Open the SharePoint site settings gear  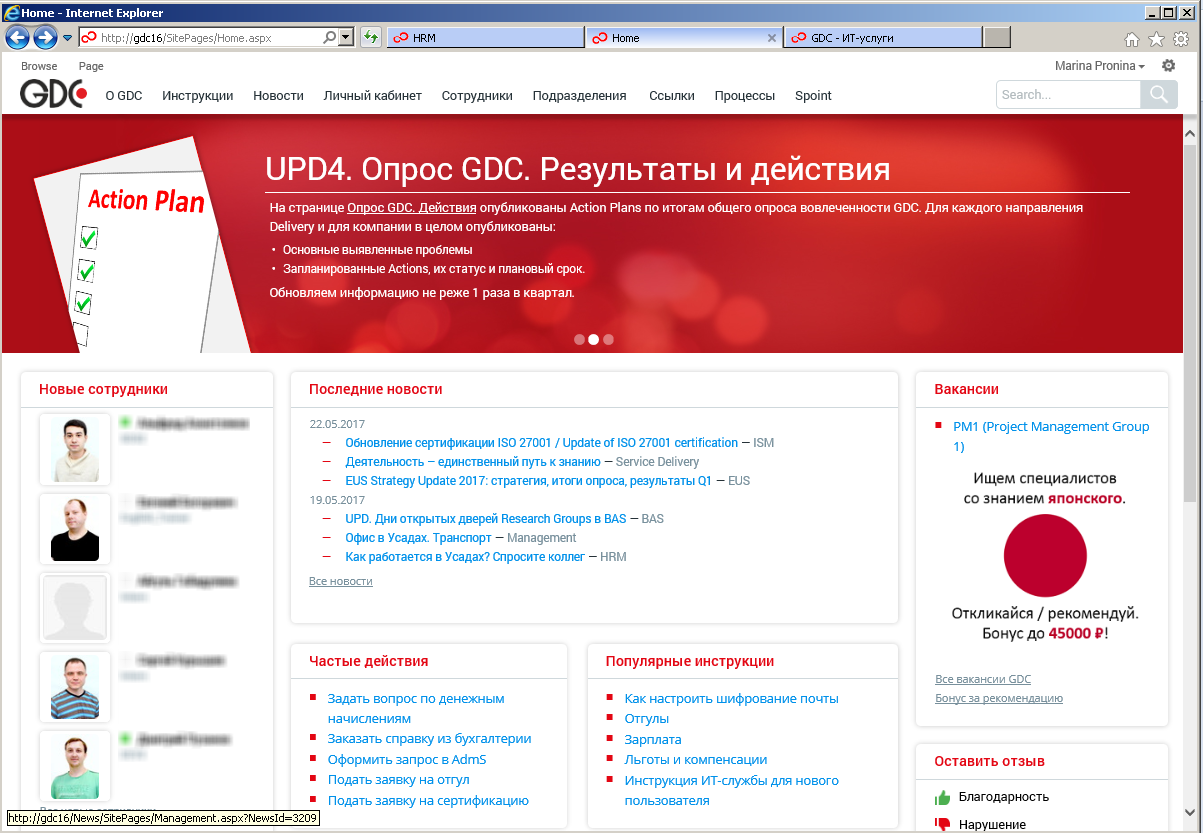tap(1168, 66)
